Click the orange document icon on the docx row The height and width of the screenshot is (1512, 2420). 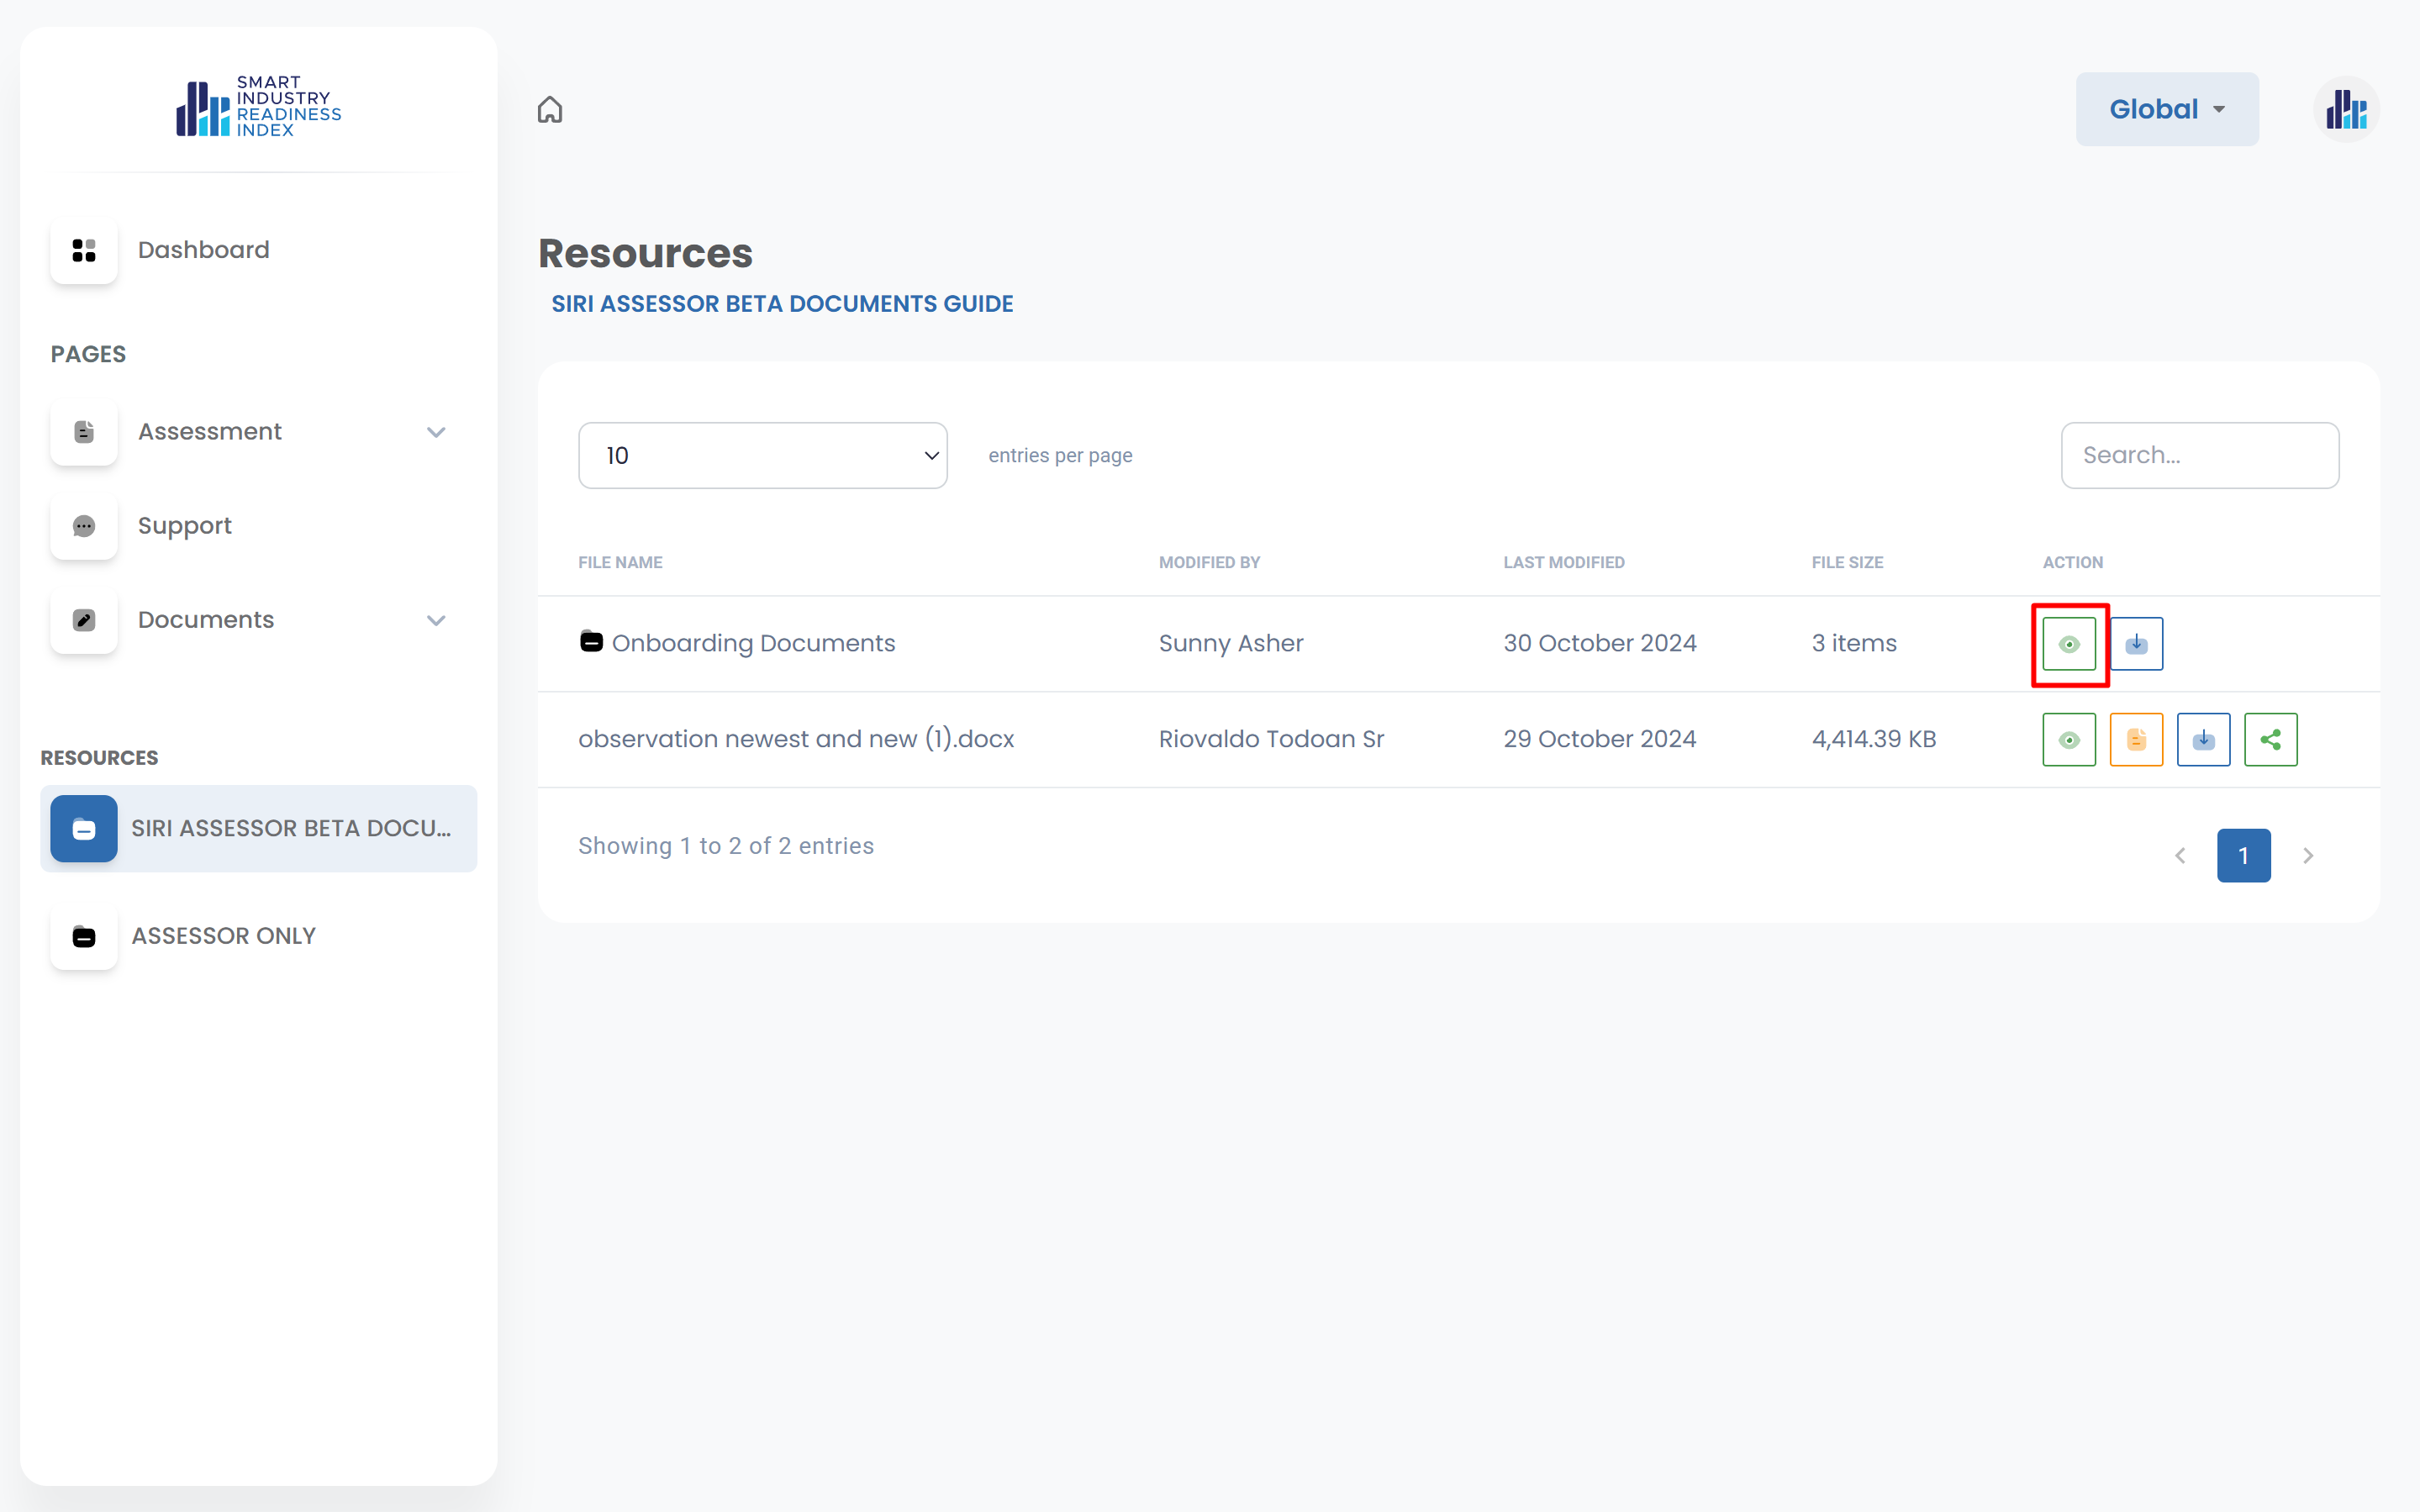click(2136, 740)
